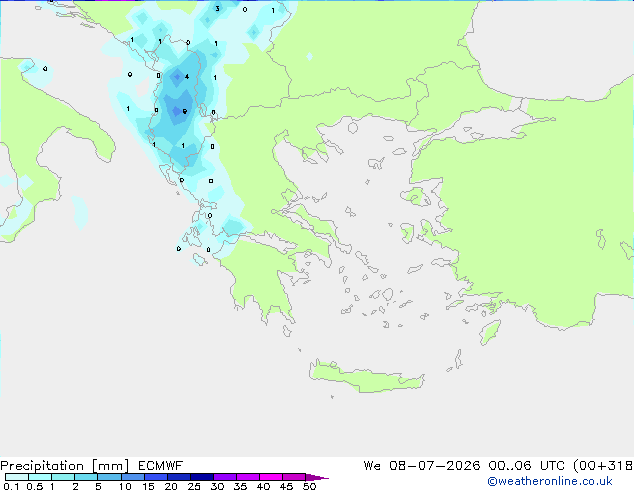
Task: Select the 45–50 mm legend swatch
Action: point(294,477)
